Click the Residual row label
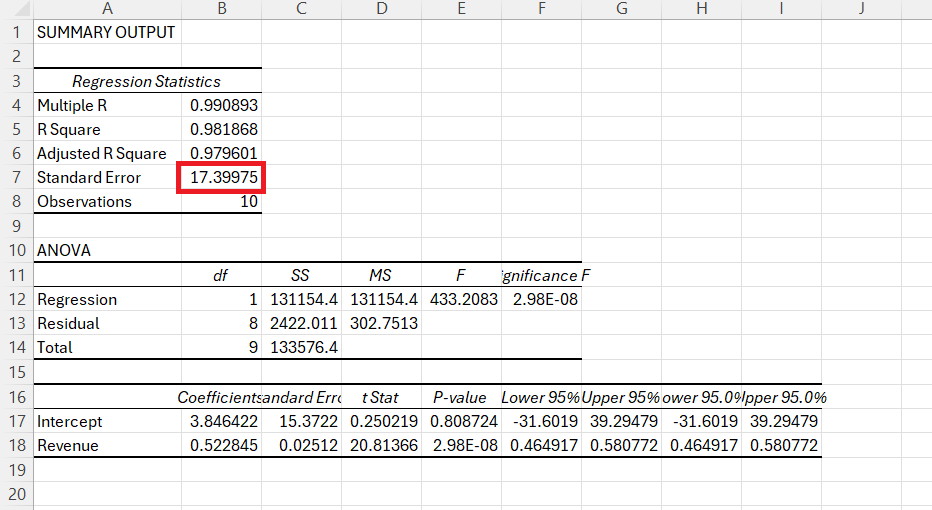Image resolution: width=932 pixels, height=510 pixels. [107, 323]
